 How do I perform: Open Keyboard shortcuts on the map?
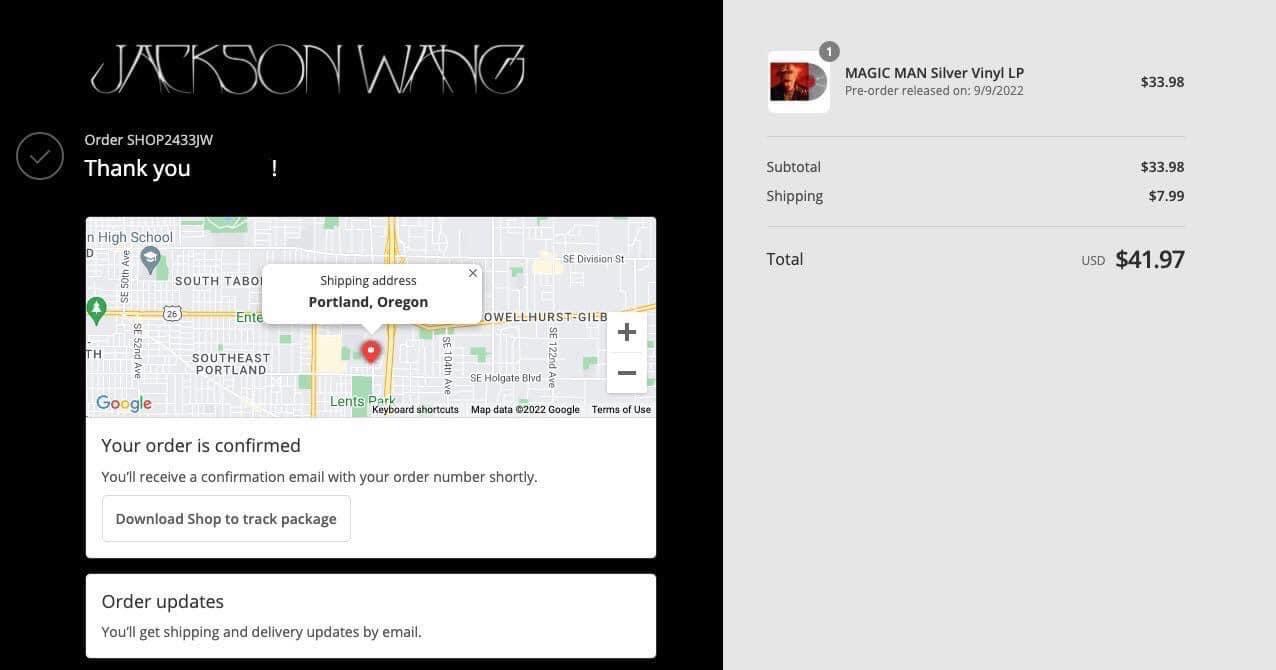(415, 409)
